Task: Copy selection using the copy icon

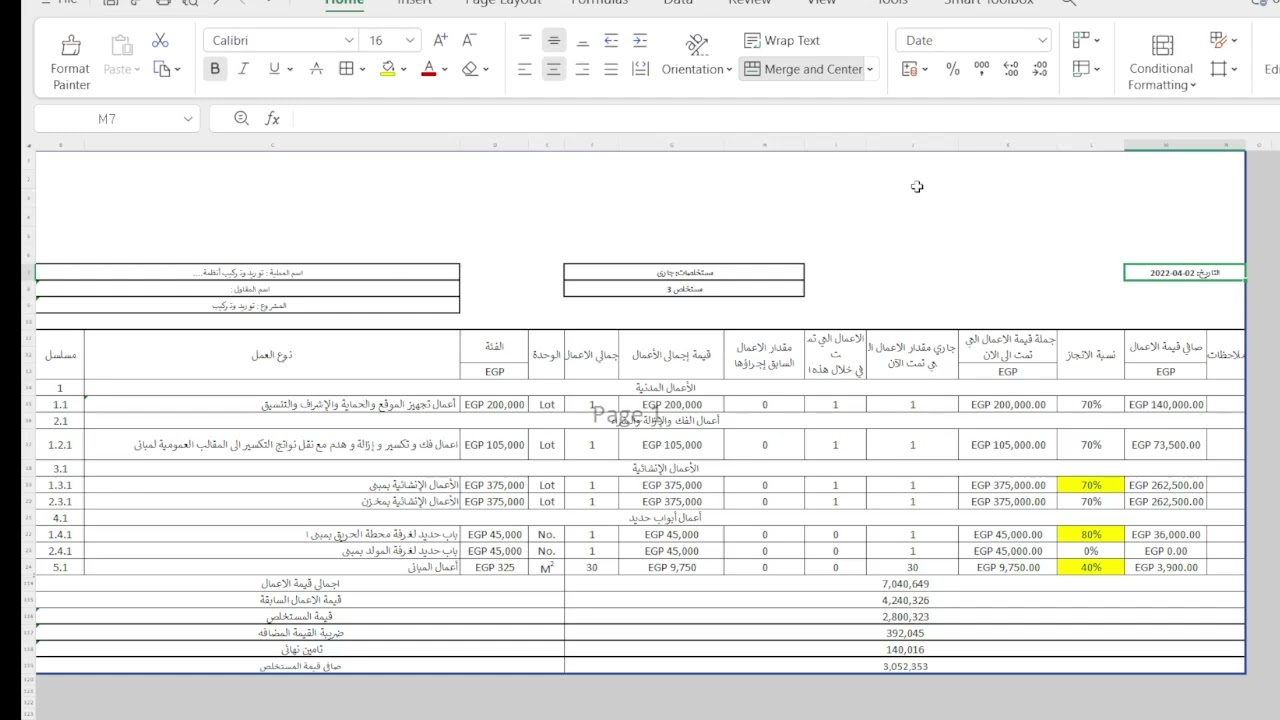Action: (162, 69)
